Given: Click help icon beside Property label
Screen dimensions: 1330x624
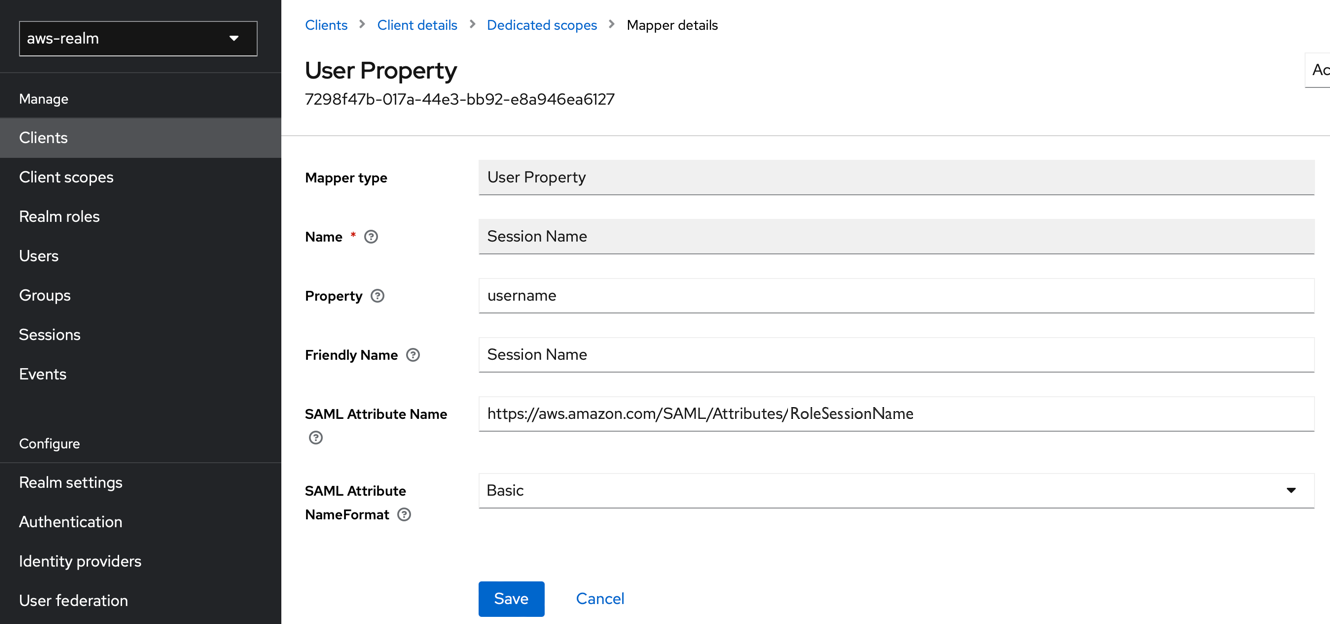Looking at the screenshot, I should click(x=377, y=296).
